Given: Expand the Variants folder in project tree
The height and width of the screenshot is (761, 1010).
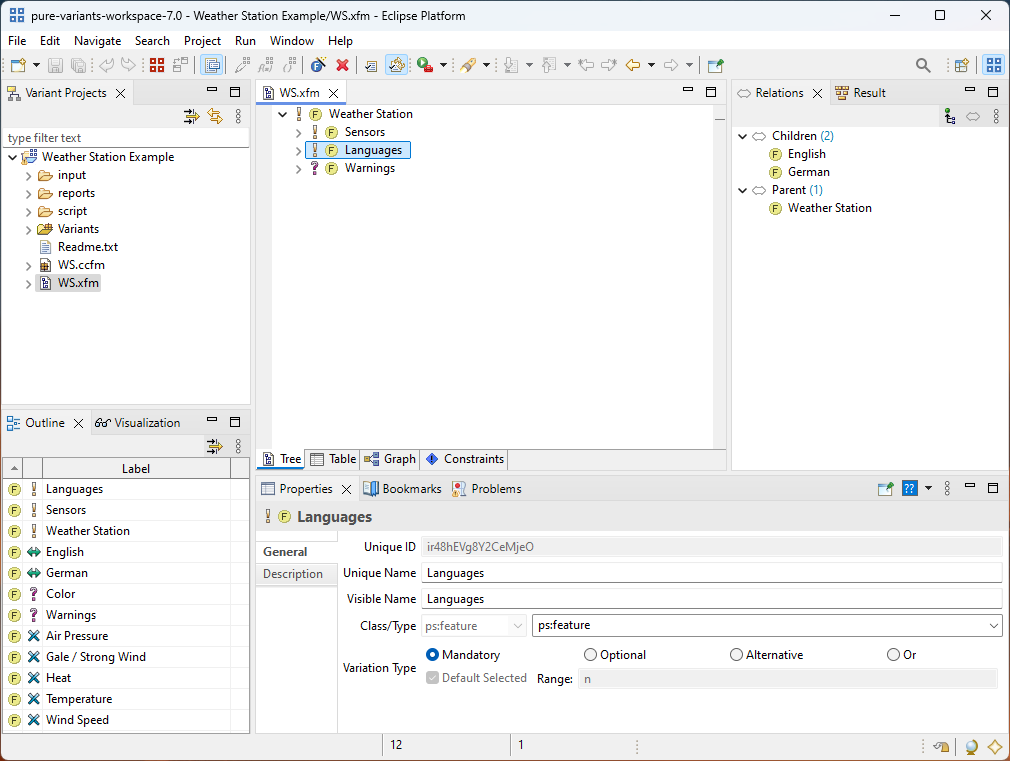Looking at the screenshot, I should point(28,229).
